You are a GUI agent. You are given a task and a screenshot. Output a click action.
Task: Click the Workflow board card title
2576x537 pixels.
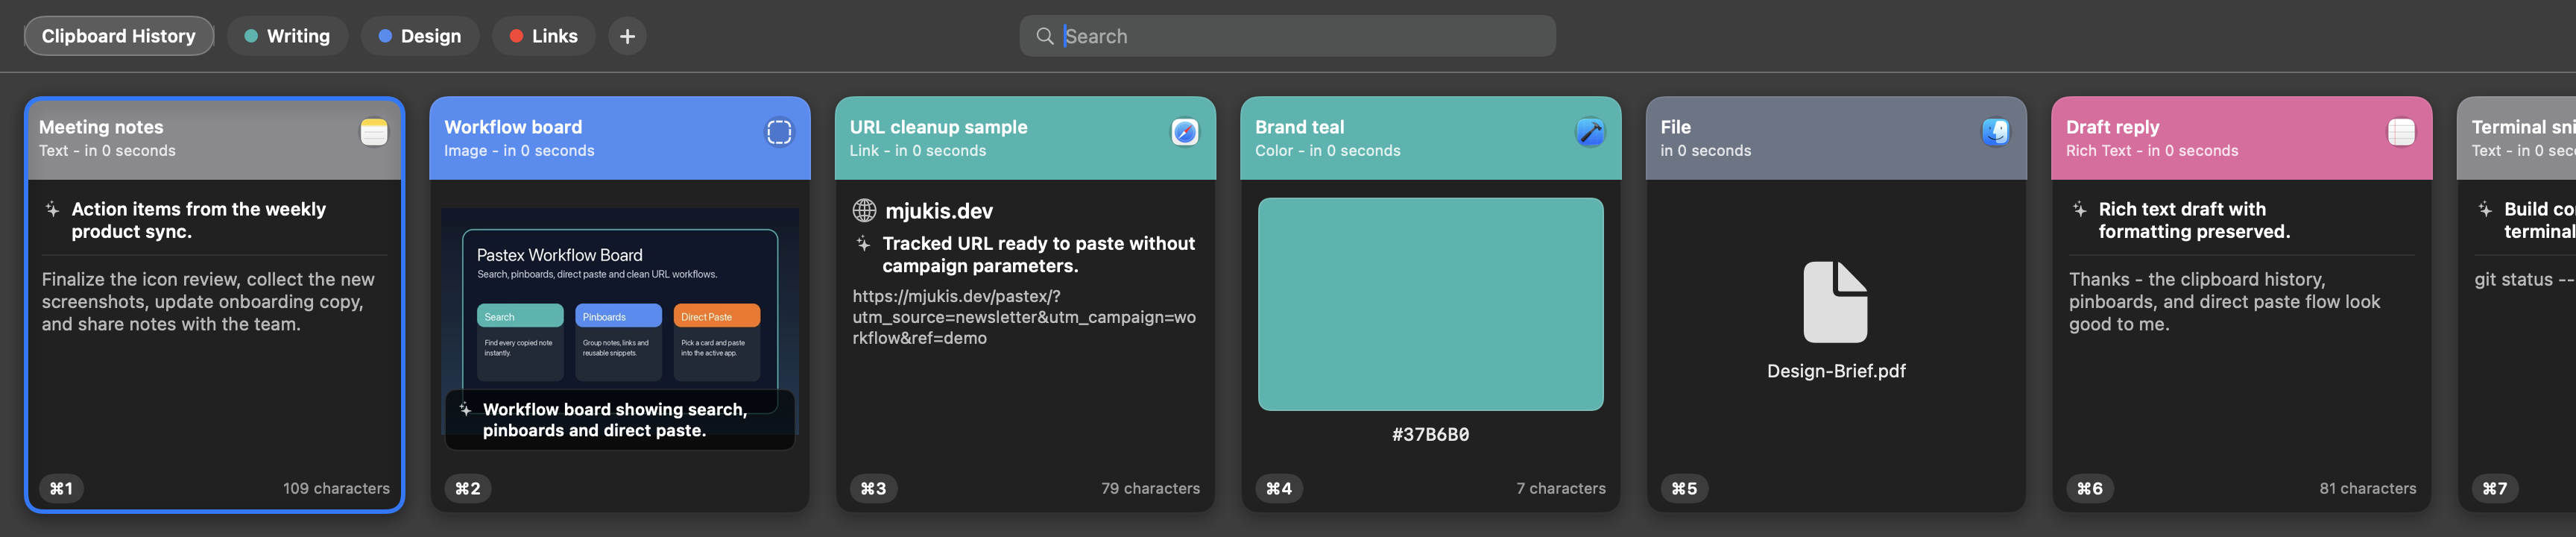(x=513, y=127)
